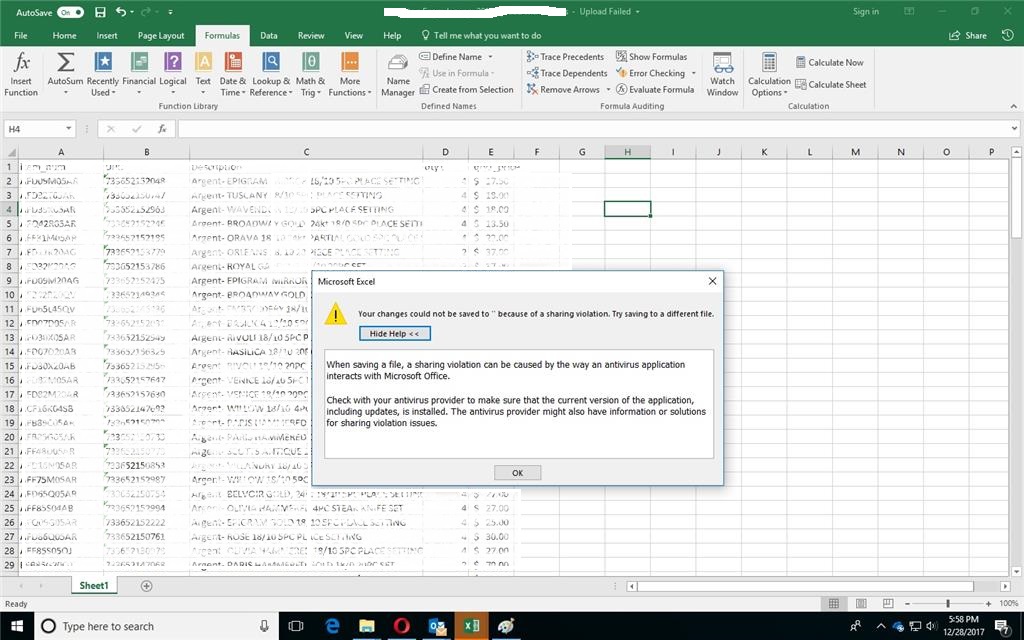Open the Calculation Options dropdown

[769, 74]
